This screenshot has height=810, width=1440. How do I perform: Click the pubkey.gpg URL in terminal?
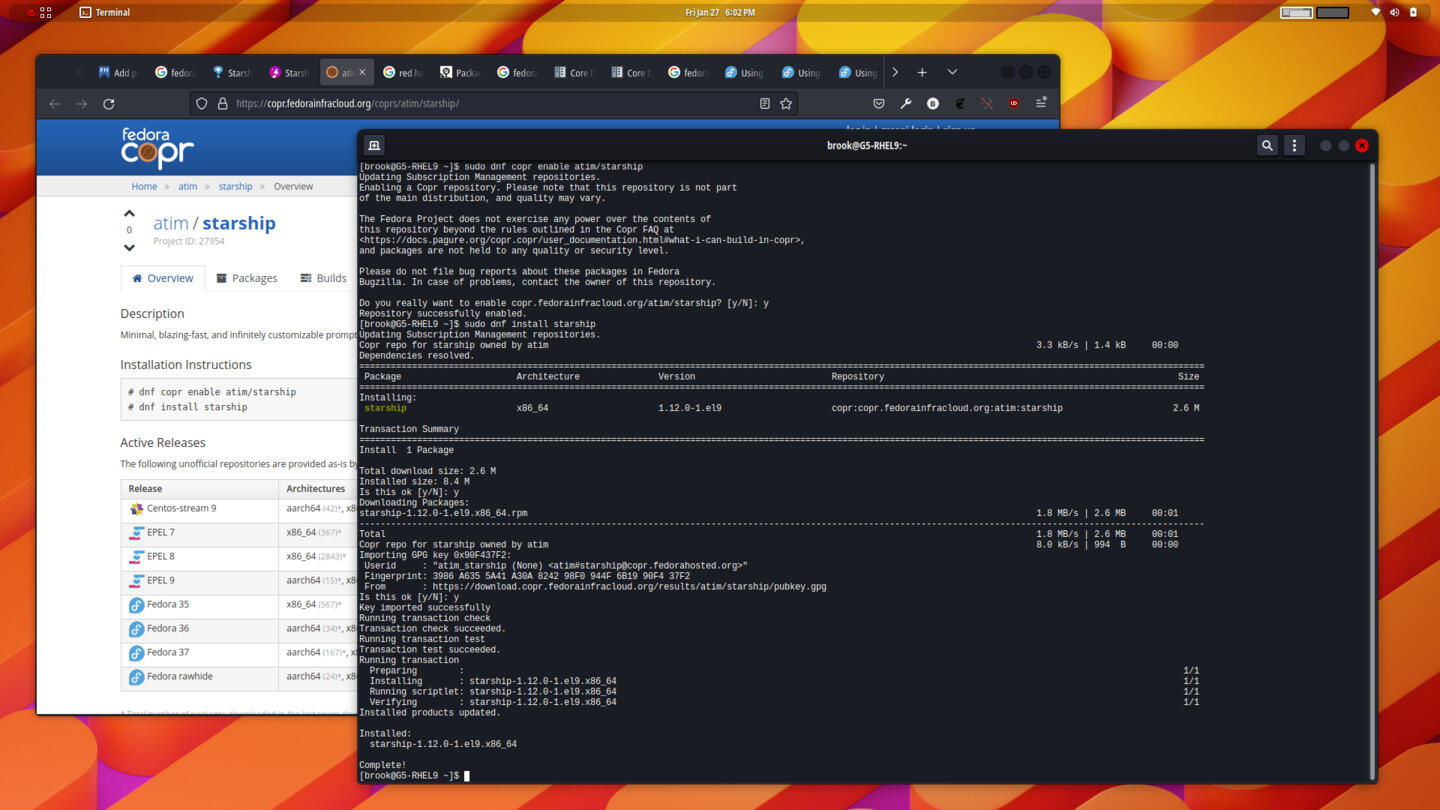pyautogui.click(x=629, y=587)
